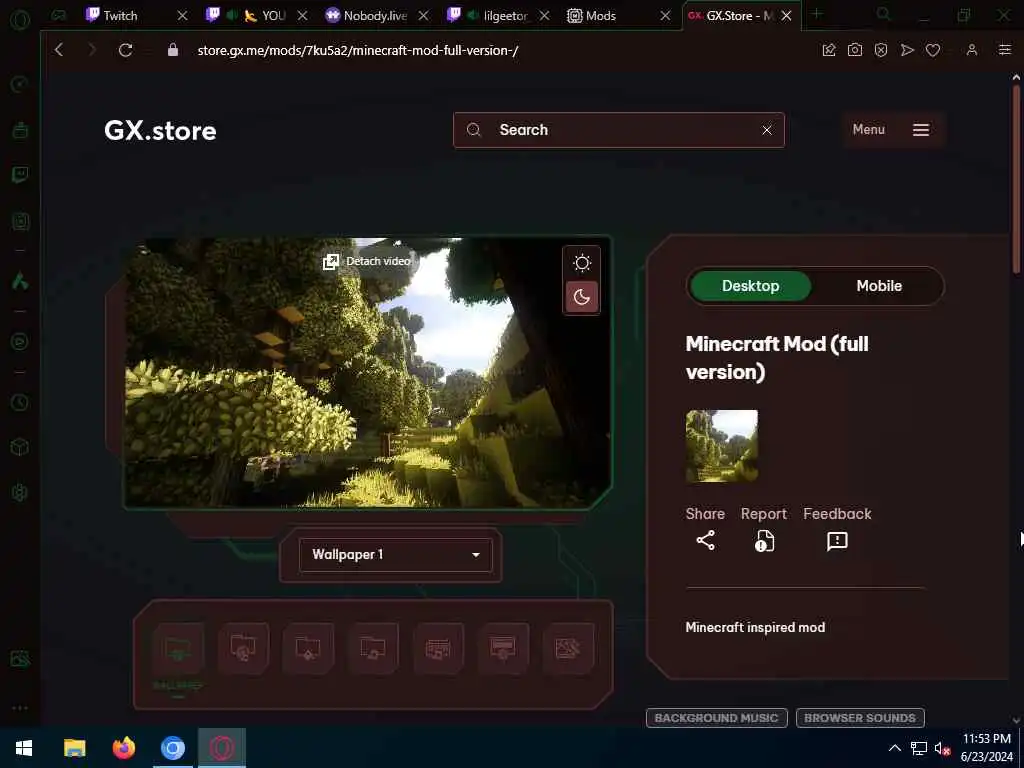Image resolution: width=1024 pixels, height=768 pixels.
Task: Close the Nobody.live tab
Action: (423, 16)
